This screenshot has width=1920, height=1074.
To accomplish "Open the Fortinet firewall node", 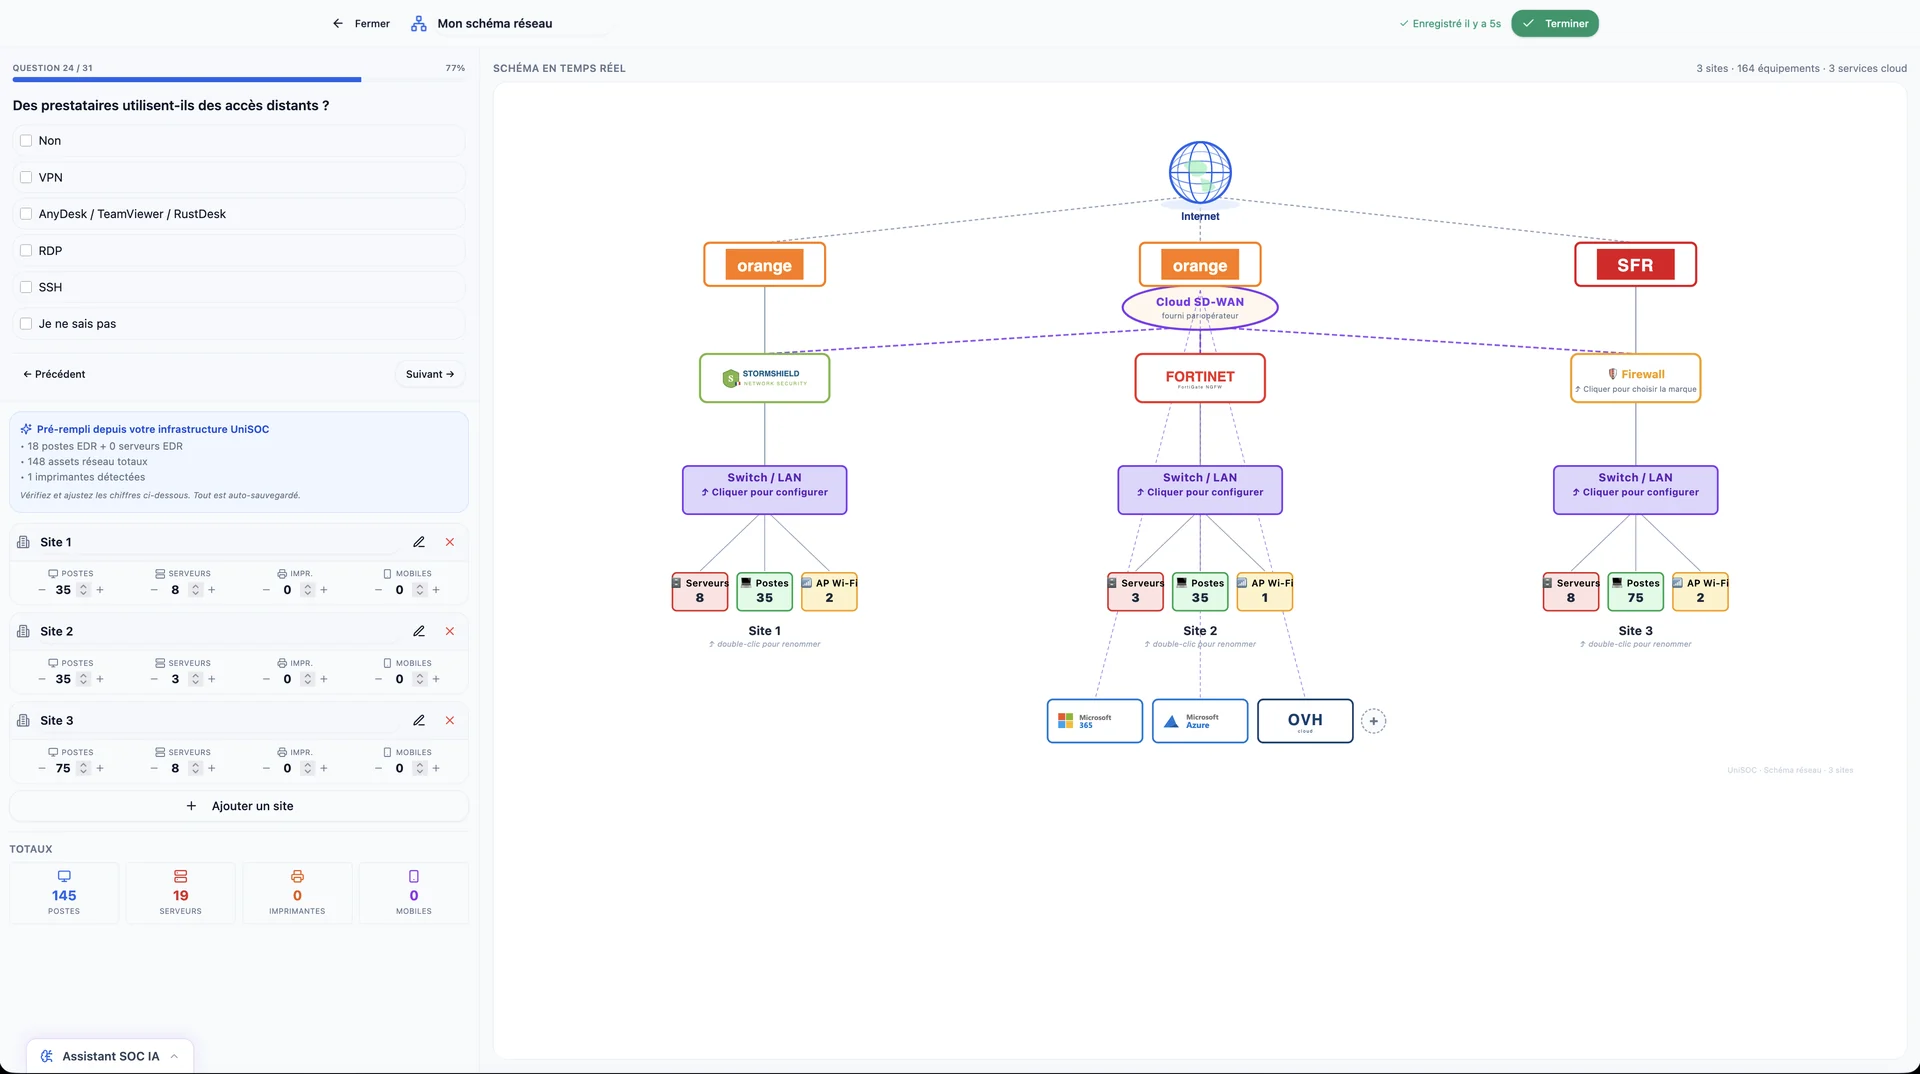I will coord(1200,378).
